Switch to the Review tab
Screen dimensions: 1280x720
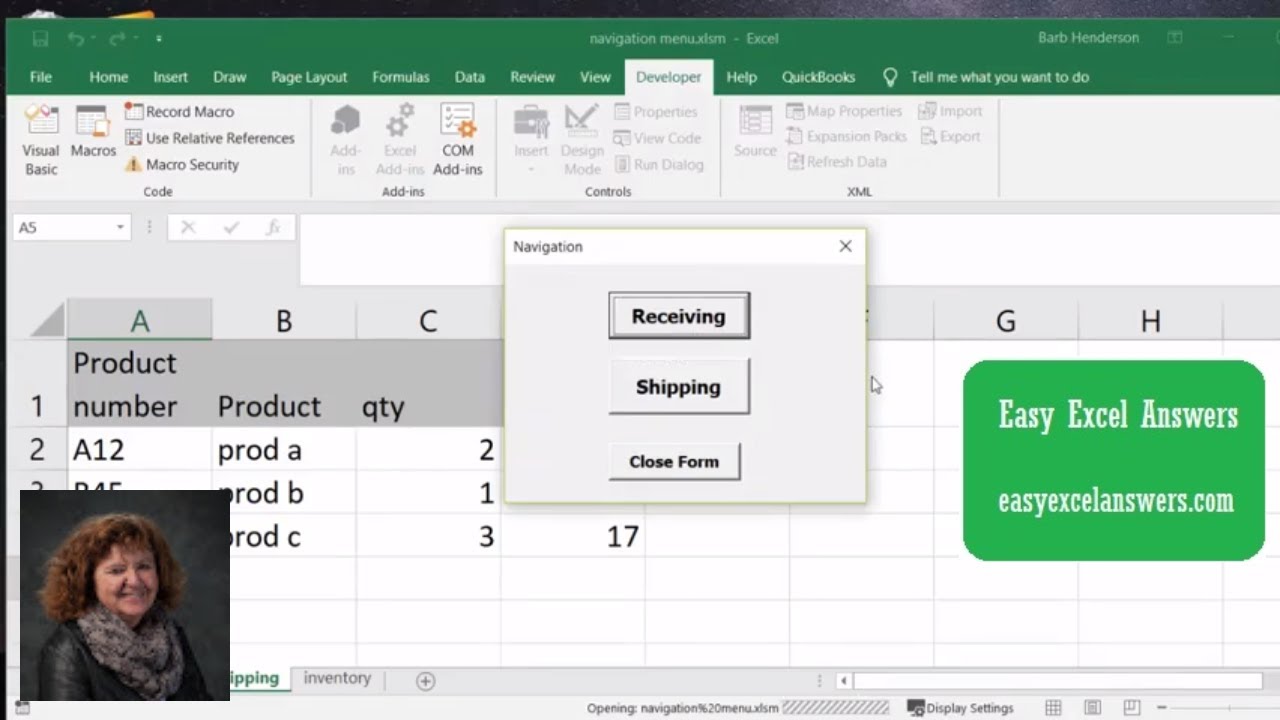pyautogui.click(x=532, y=77)
